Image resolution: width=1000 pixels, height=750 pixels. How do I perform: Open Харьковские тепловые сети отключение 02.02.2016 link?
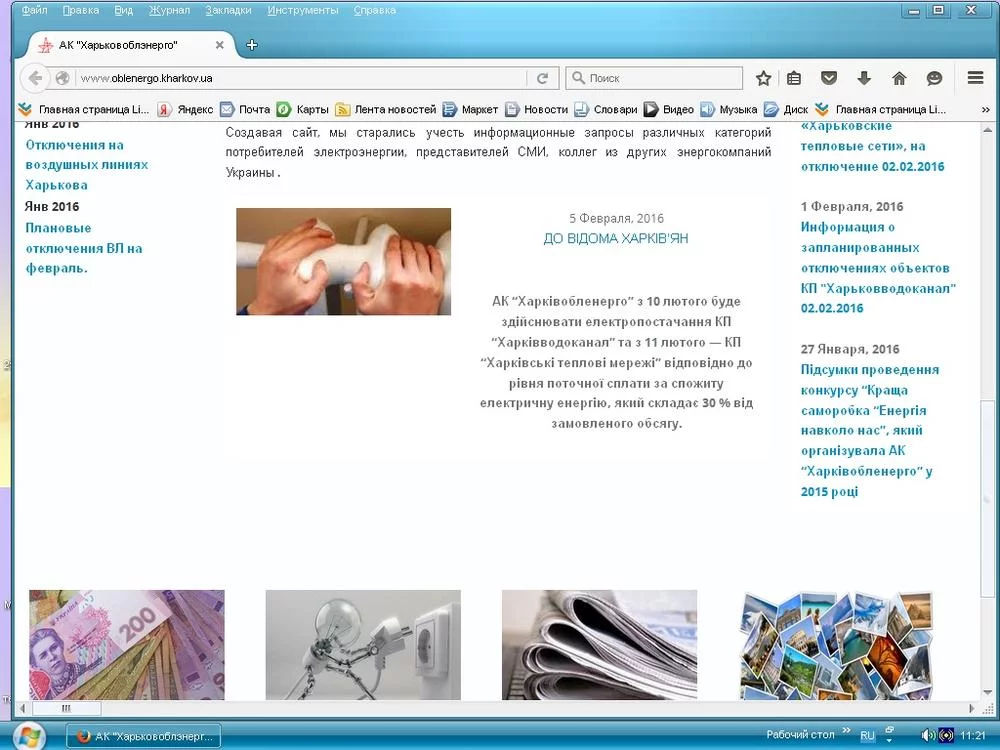(872, 146)
